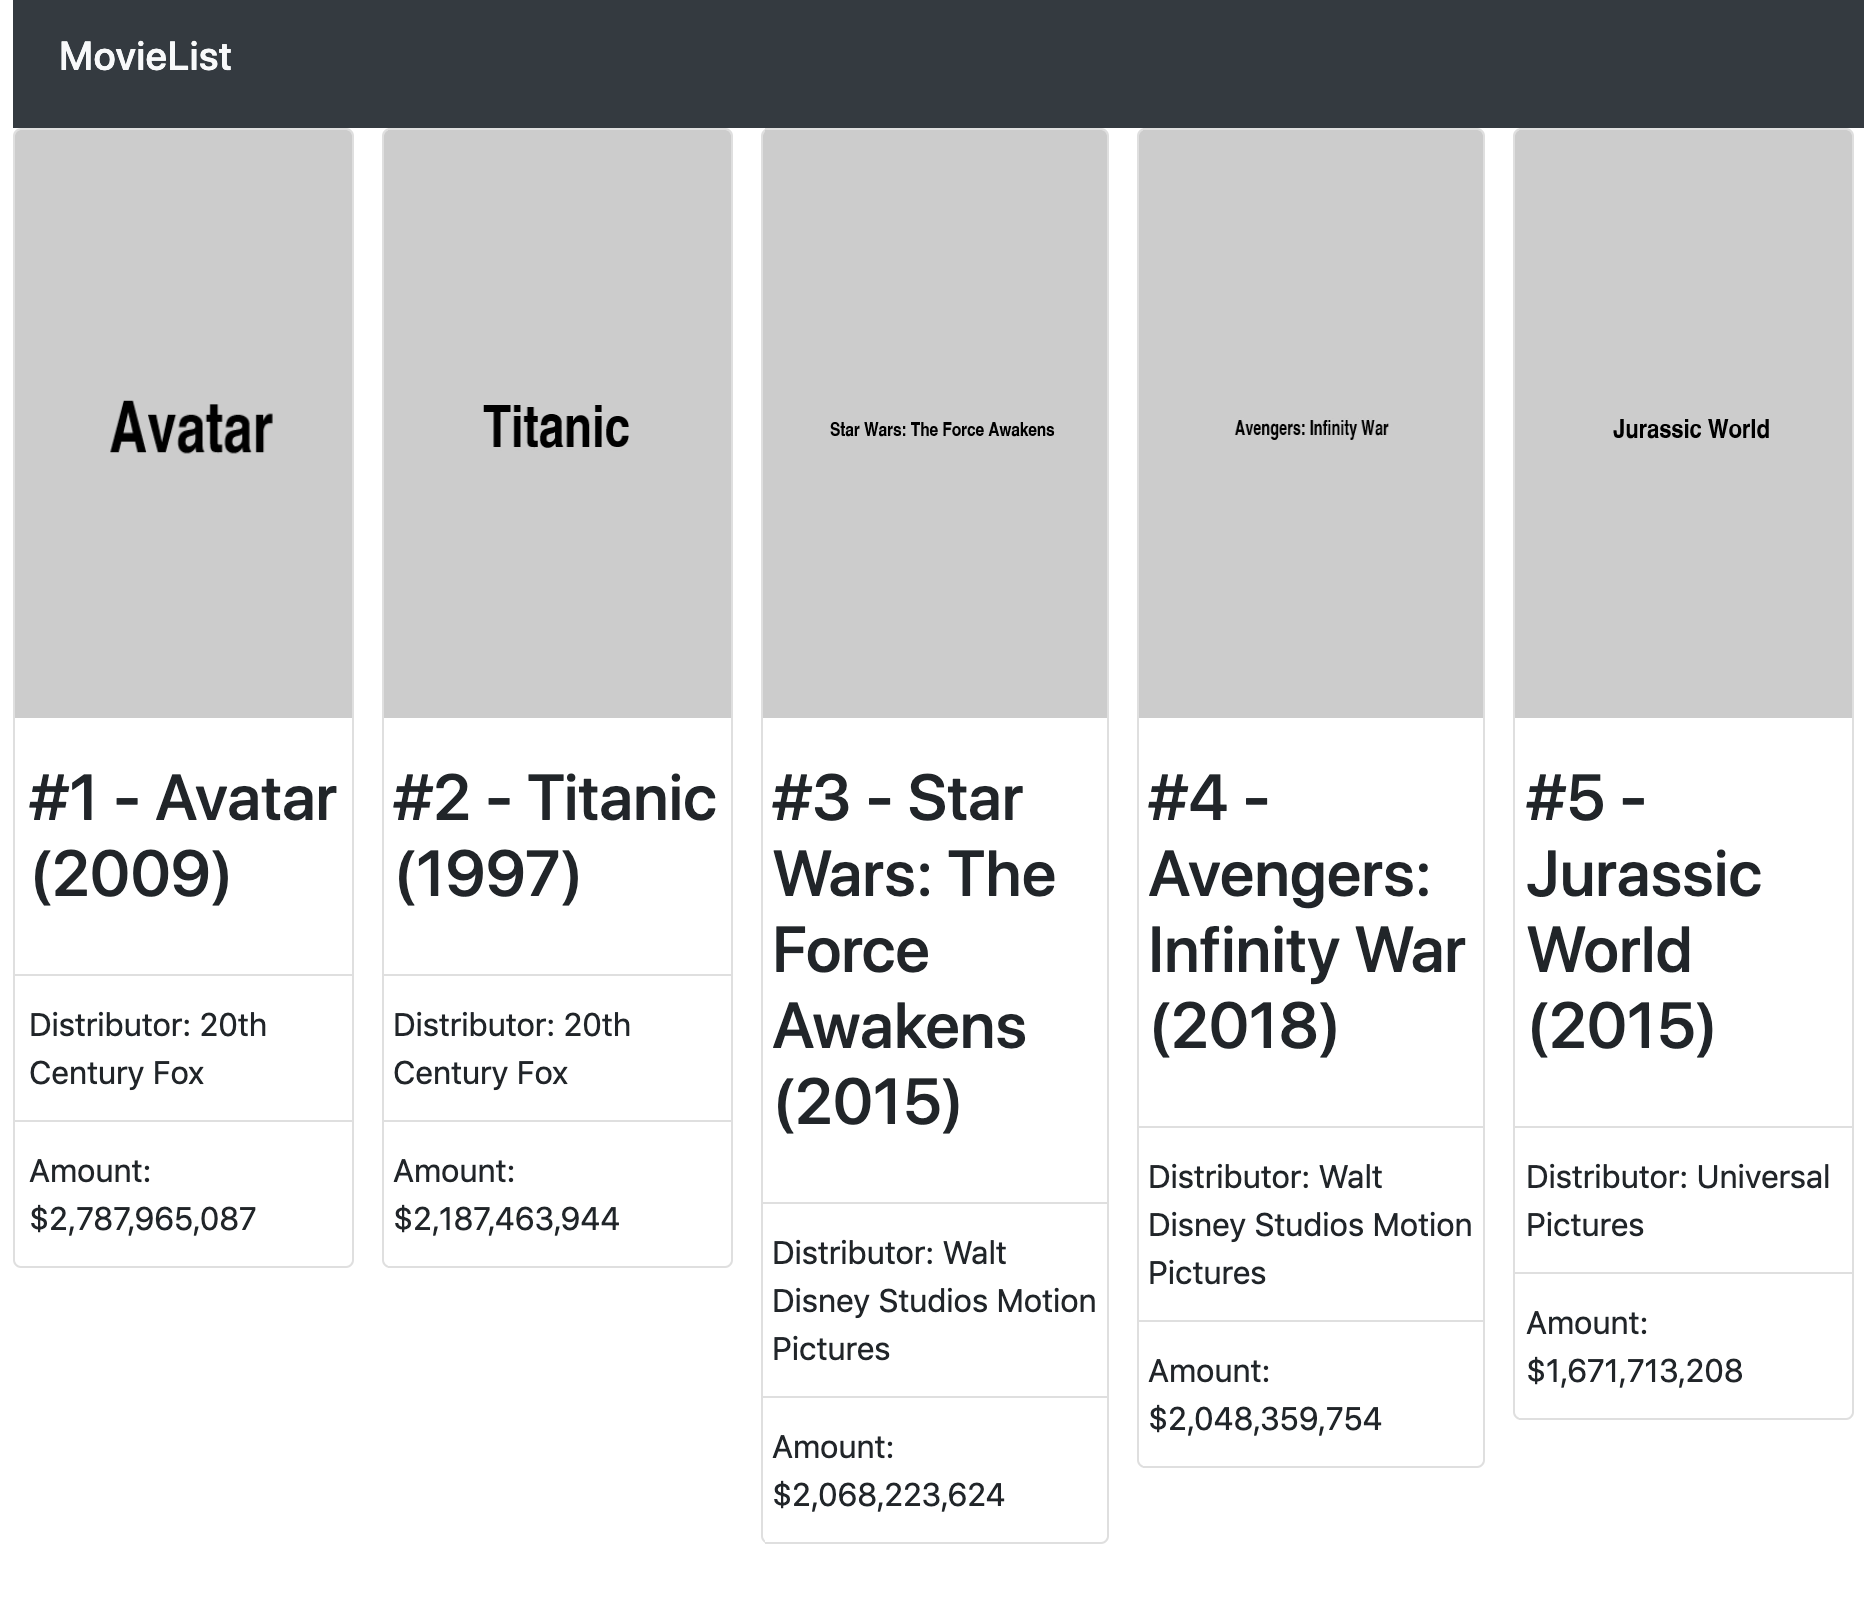Click Titanic's 'Distributor: 20th Century Fox' row

tap(557, 1048)
